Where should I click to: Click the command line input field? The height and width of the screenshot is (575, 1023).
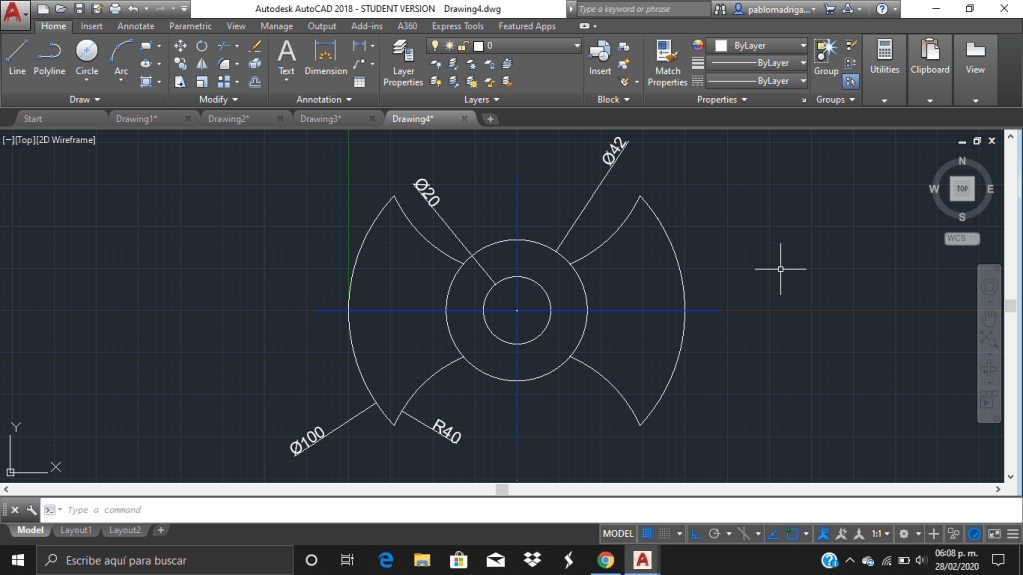point(300,510)
